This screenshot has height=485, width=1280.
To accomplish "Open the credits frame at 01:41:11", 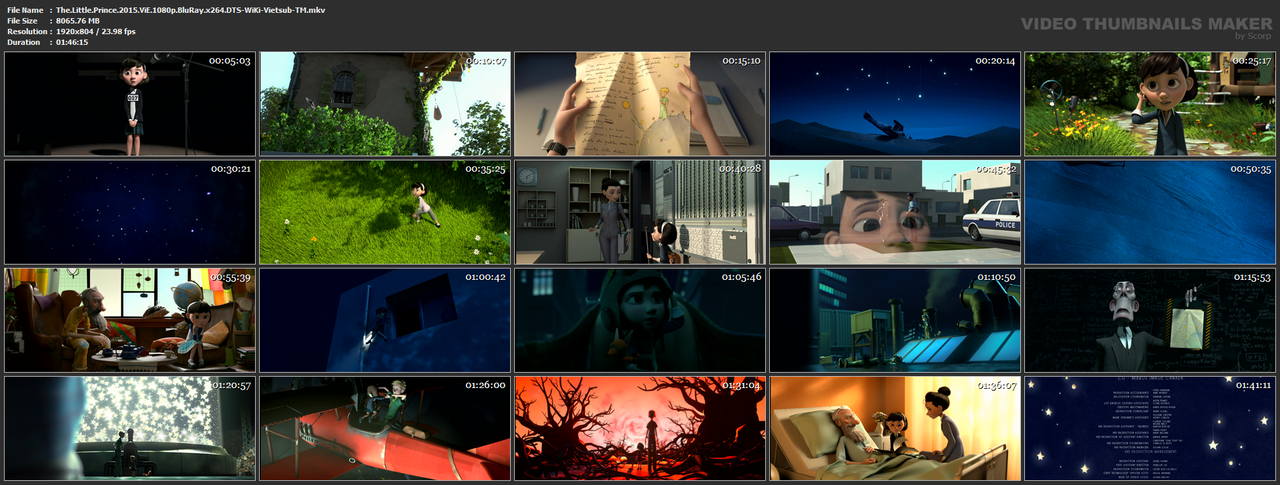I will coord(1150,428).
